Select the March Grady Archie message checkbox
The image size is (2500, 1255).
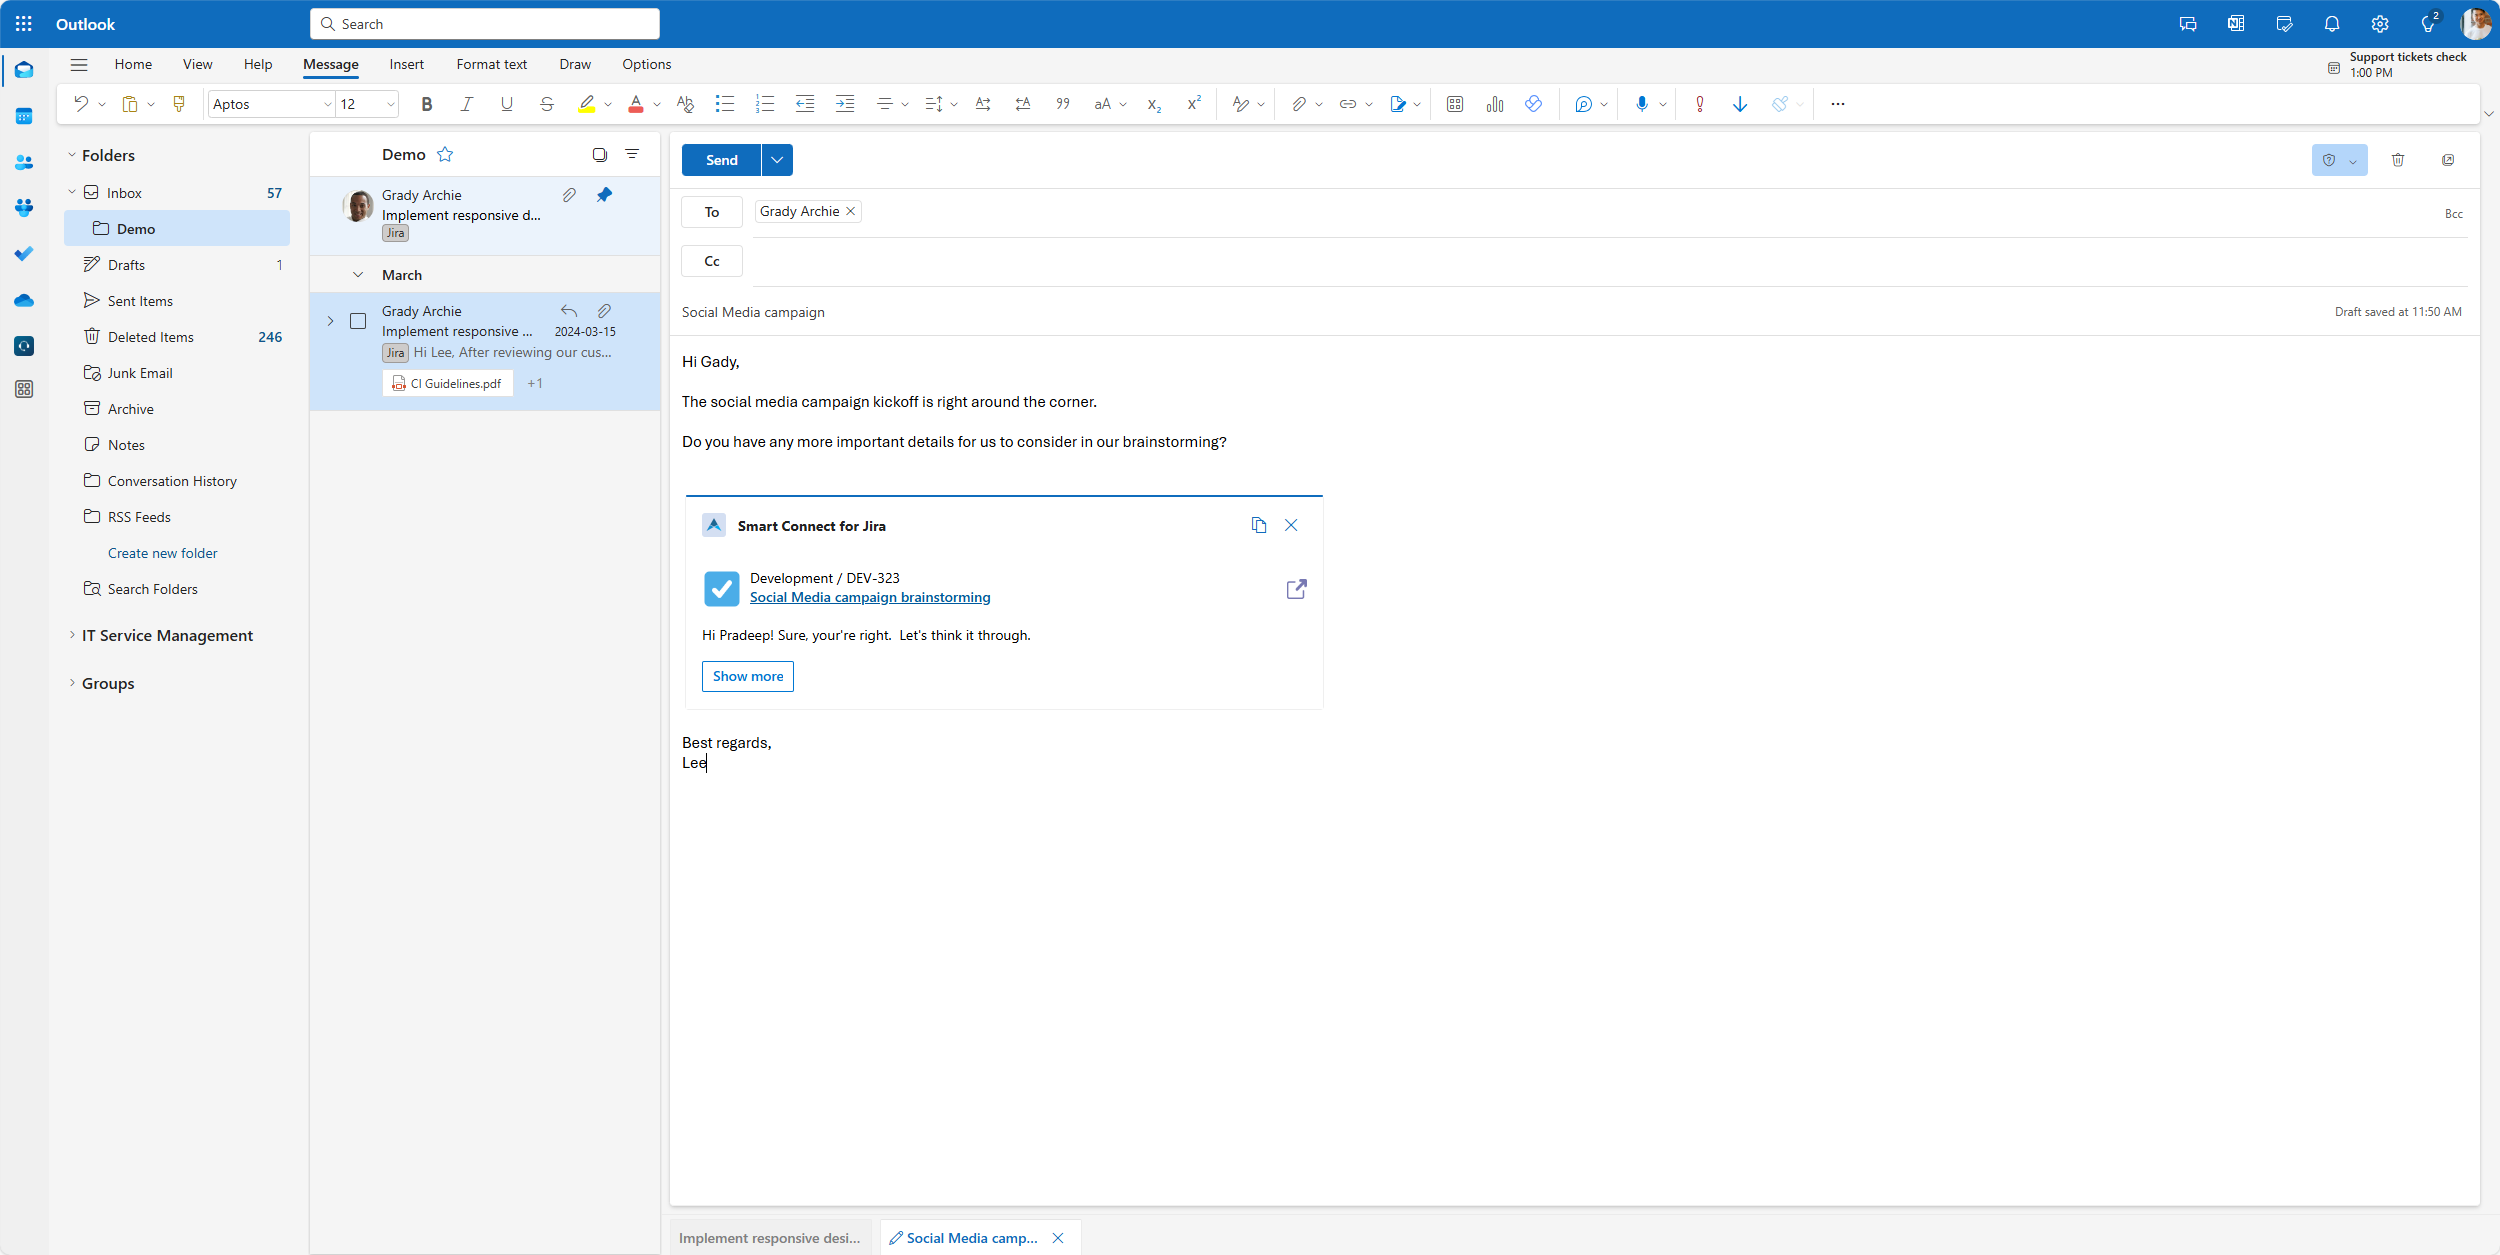pyautogui.click(x=358, y=321)
